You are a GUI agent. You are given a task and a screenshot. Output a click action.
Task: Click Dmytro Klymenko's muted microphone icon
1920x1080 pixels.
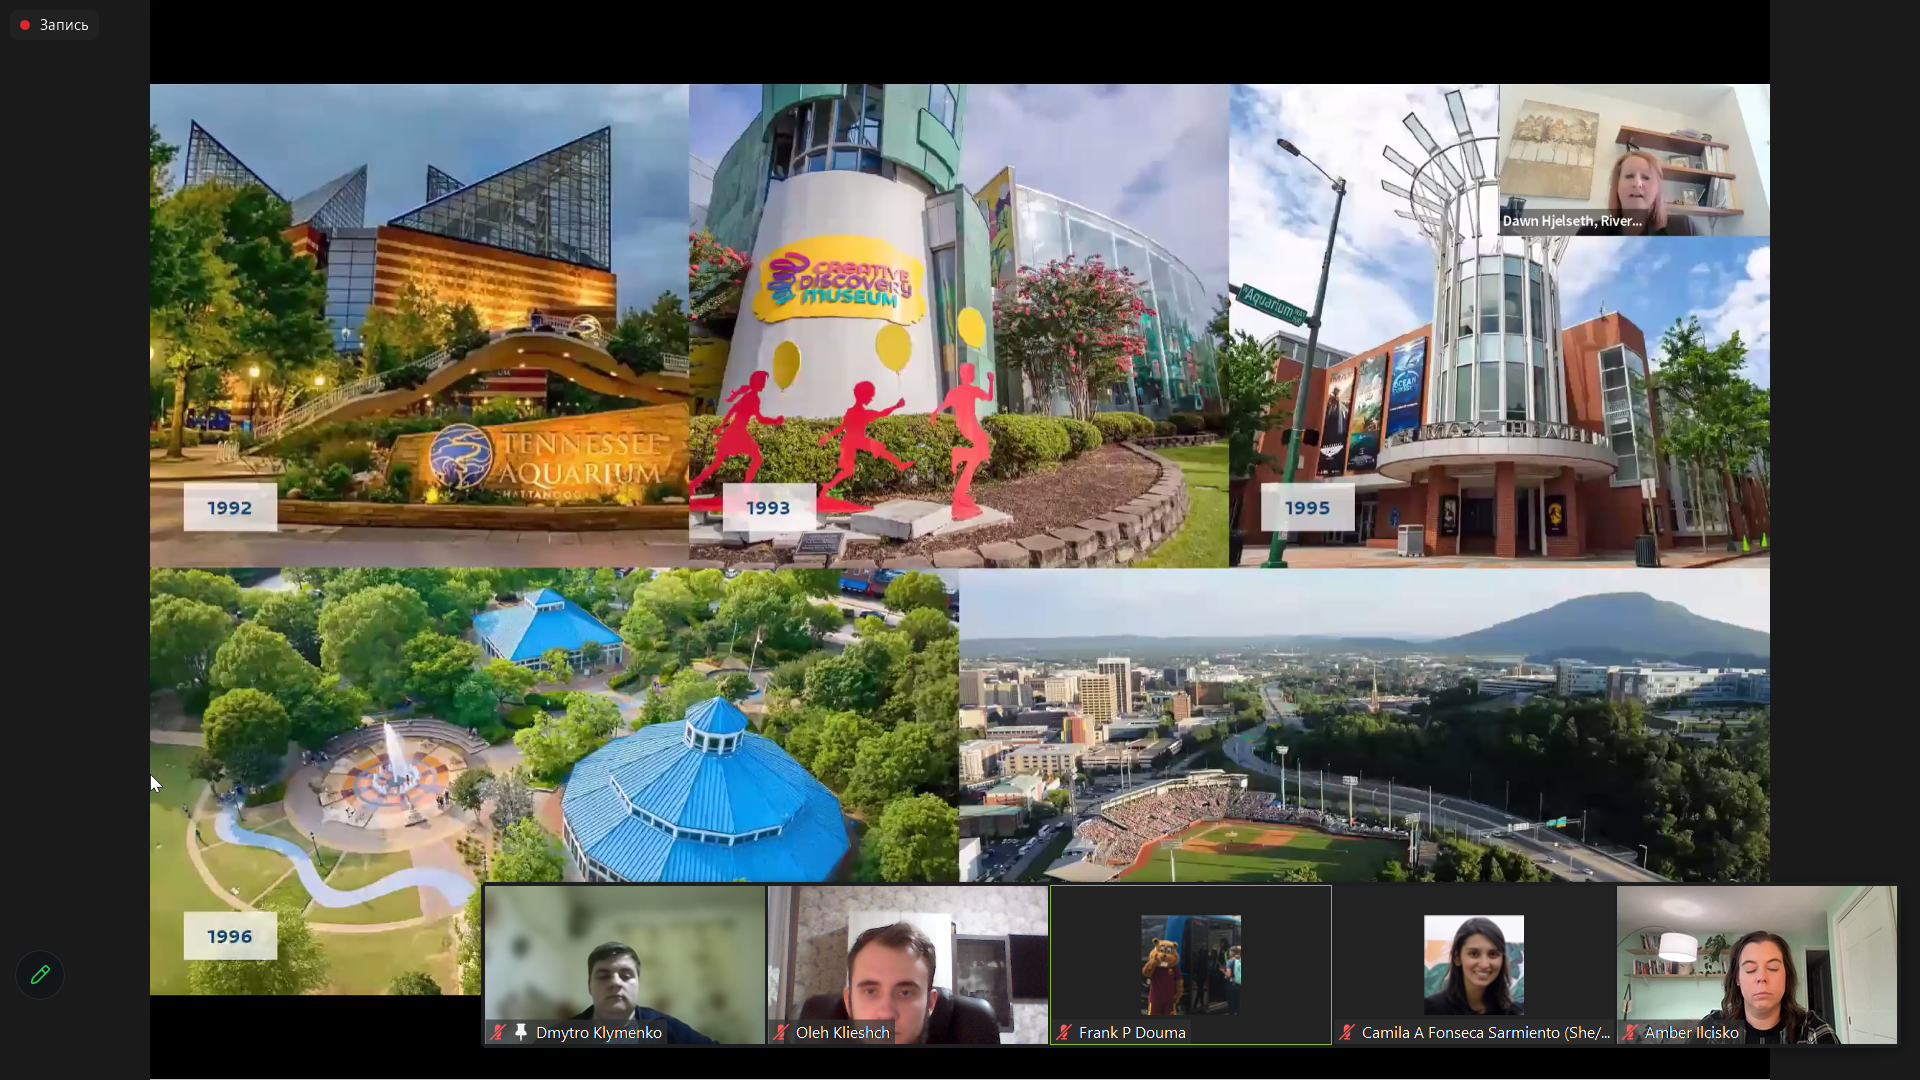pos(498,1032)
